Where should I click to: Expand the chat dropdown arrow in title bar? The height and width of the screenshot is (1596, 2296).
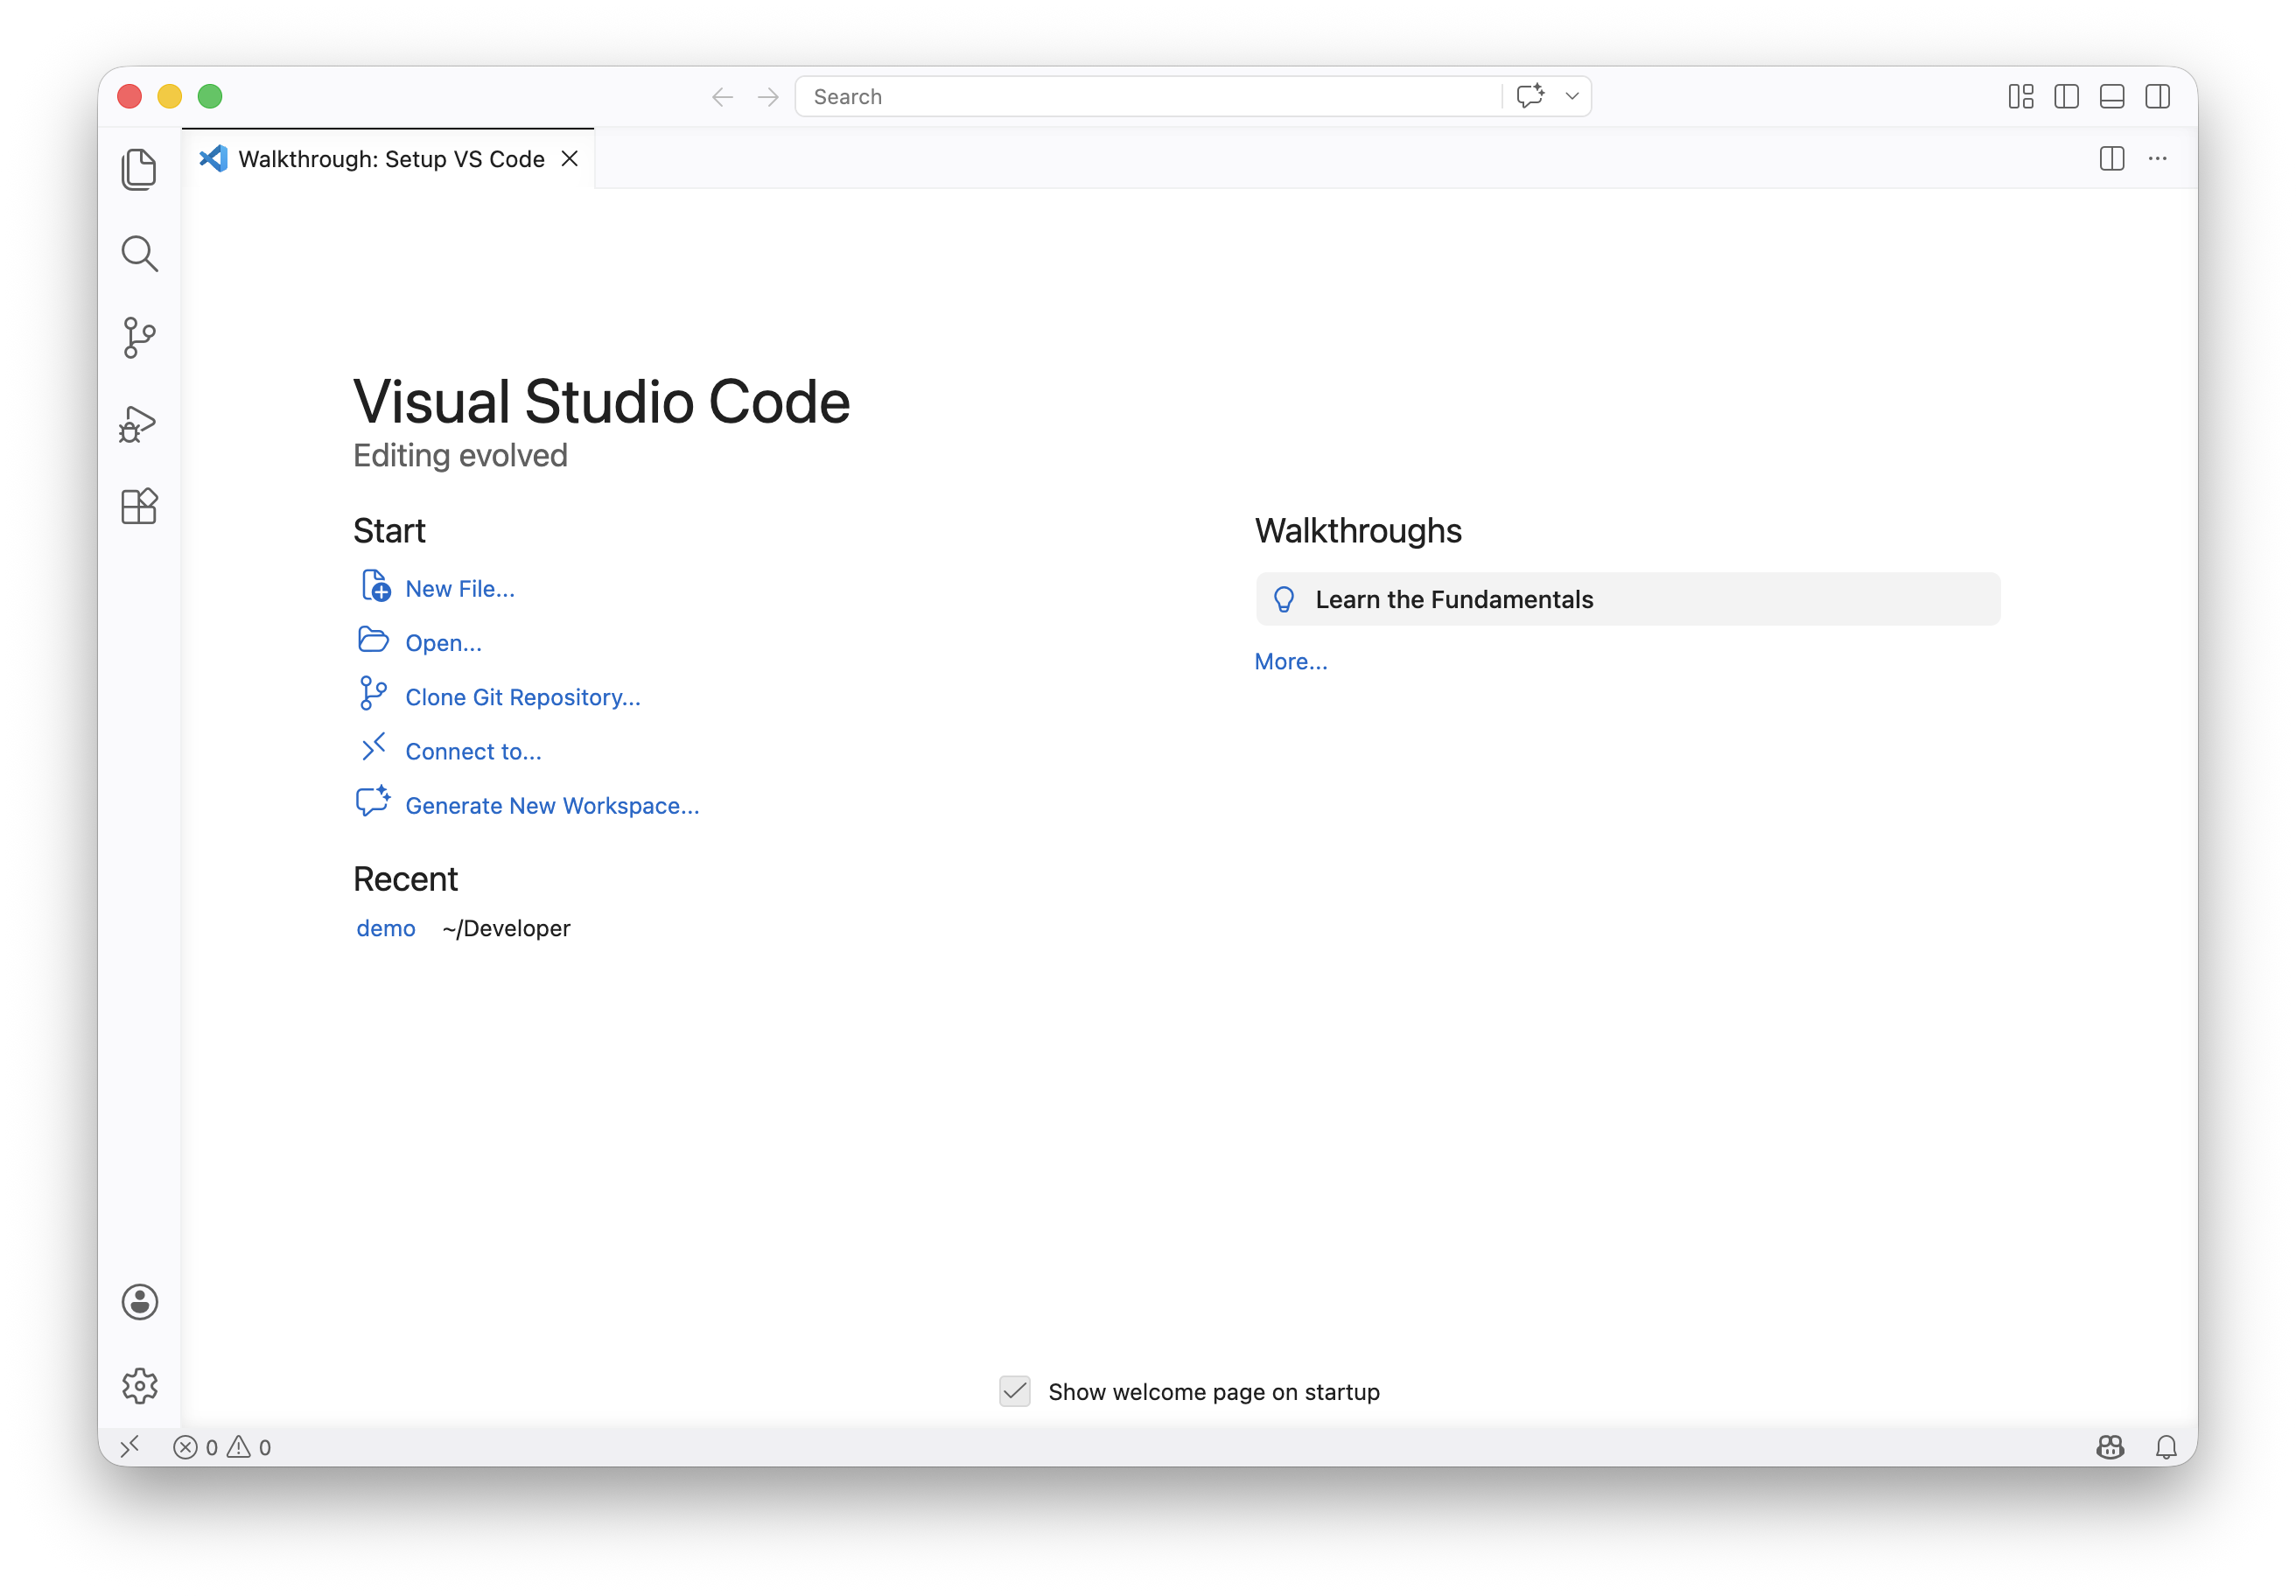pyautogui.click(x=1572, y=96)
